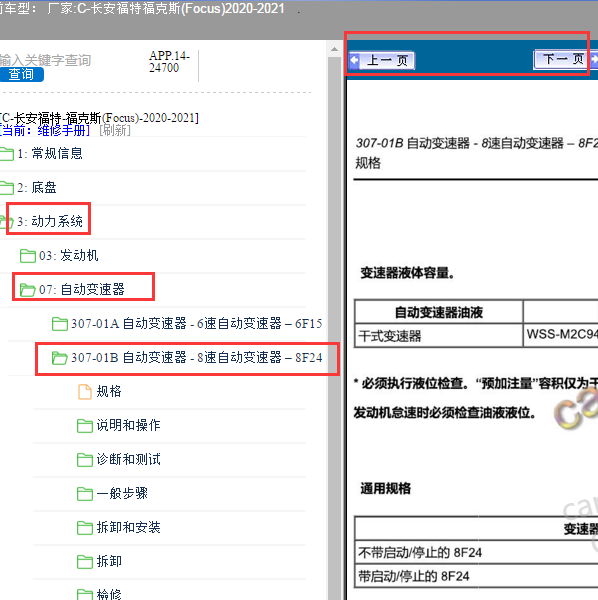The image size is (598, 600).
Task: Collapse the 07: 自动变速器 folder
Action: pyautogui.click(x=82, y=289)
